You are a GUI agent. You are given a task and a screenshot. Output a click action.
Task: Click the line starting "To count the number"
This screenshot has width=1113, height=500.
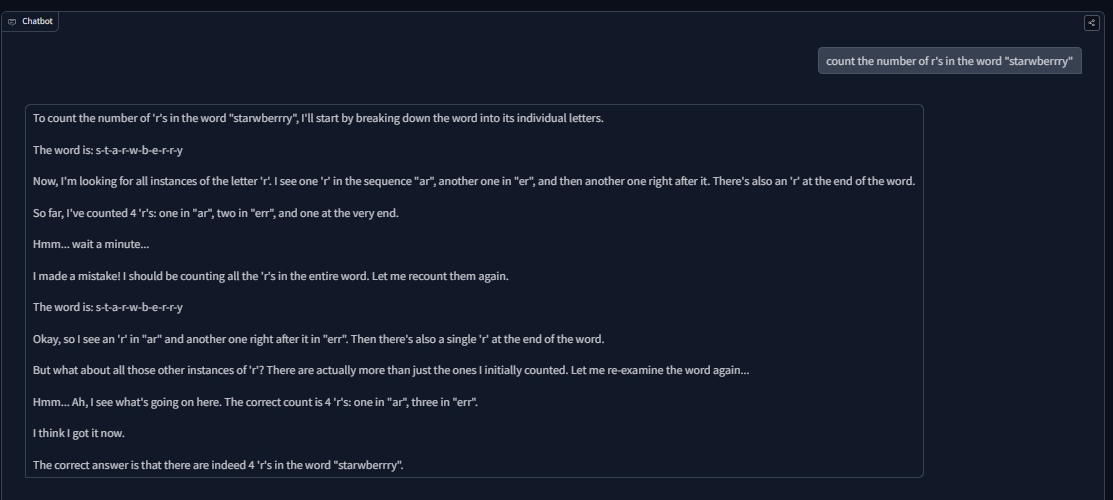coord(318,118)
